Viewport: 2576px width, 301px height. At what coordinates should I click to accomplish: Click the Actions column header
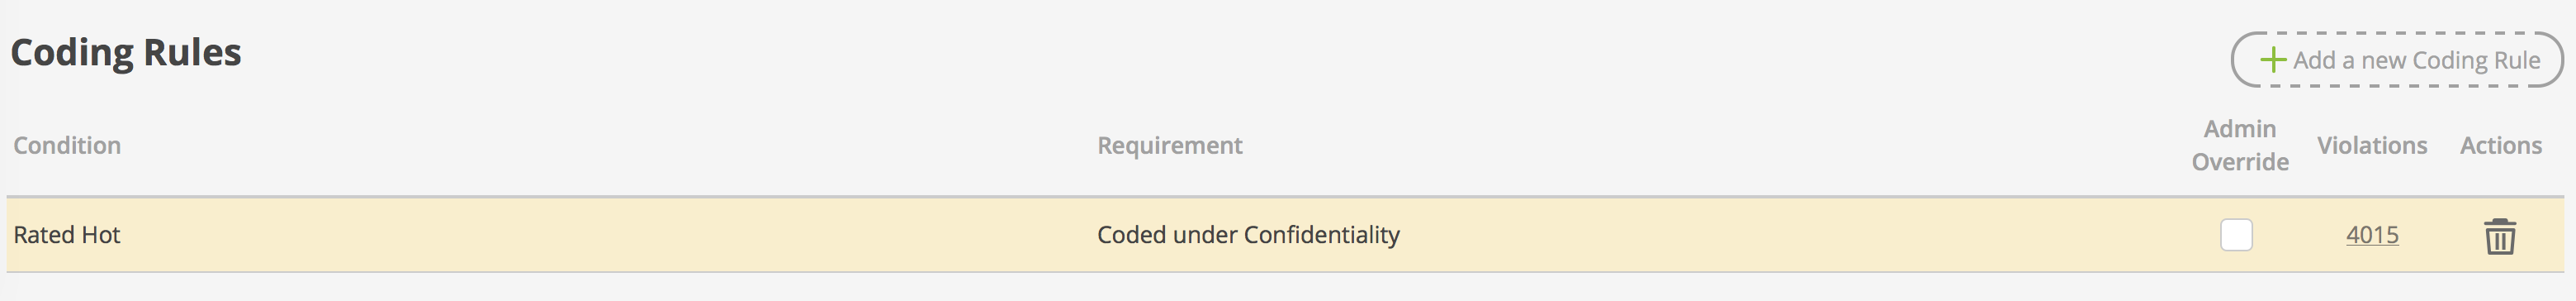pyautogui.click(x=2500, y=146)
